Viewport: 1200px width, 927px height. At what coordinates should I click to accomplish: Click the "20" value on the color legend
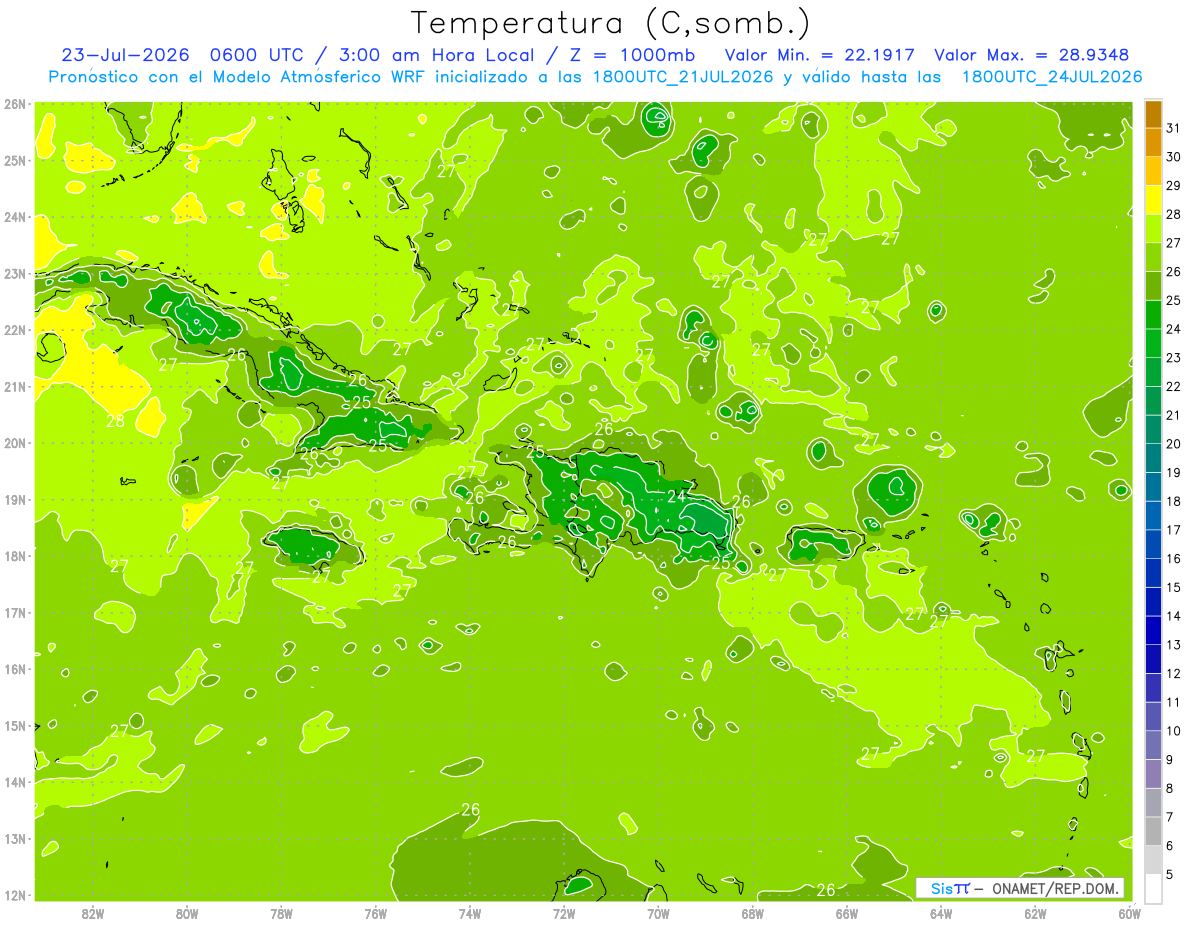(x=1174, y=444)
